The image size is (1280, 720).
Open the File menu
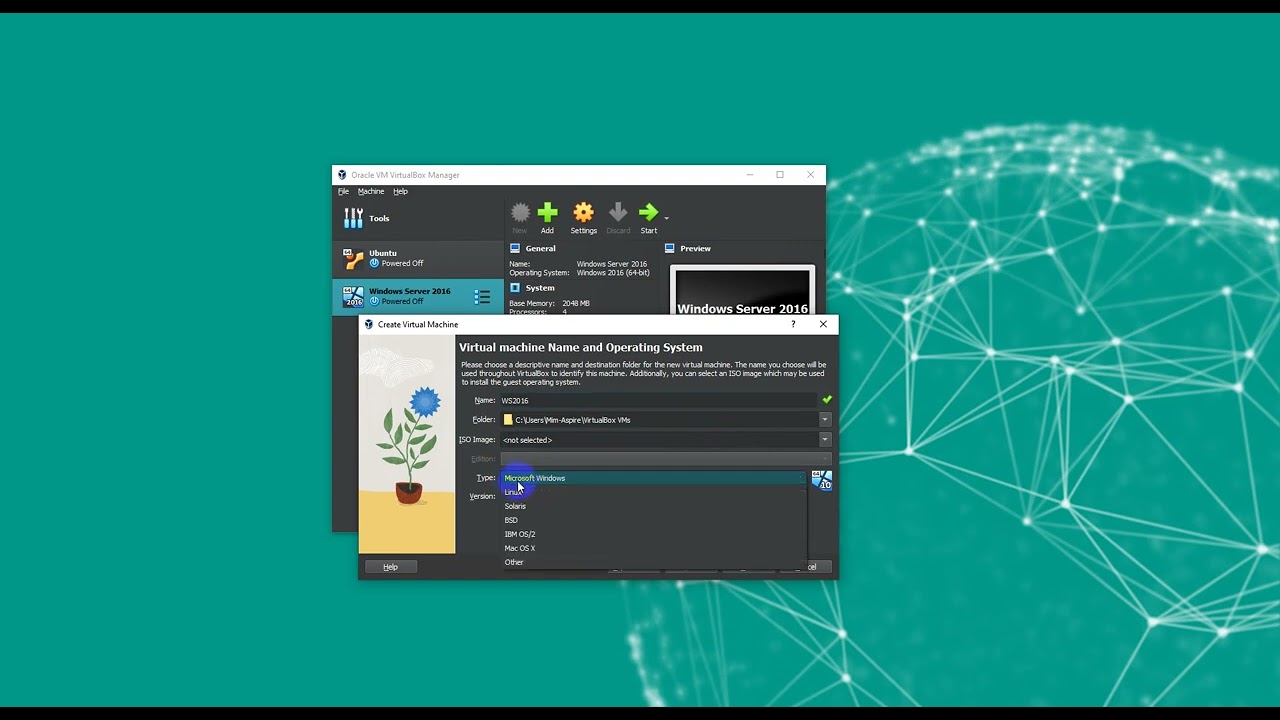(x=343, y=191)
